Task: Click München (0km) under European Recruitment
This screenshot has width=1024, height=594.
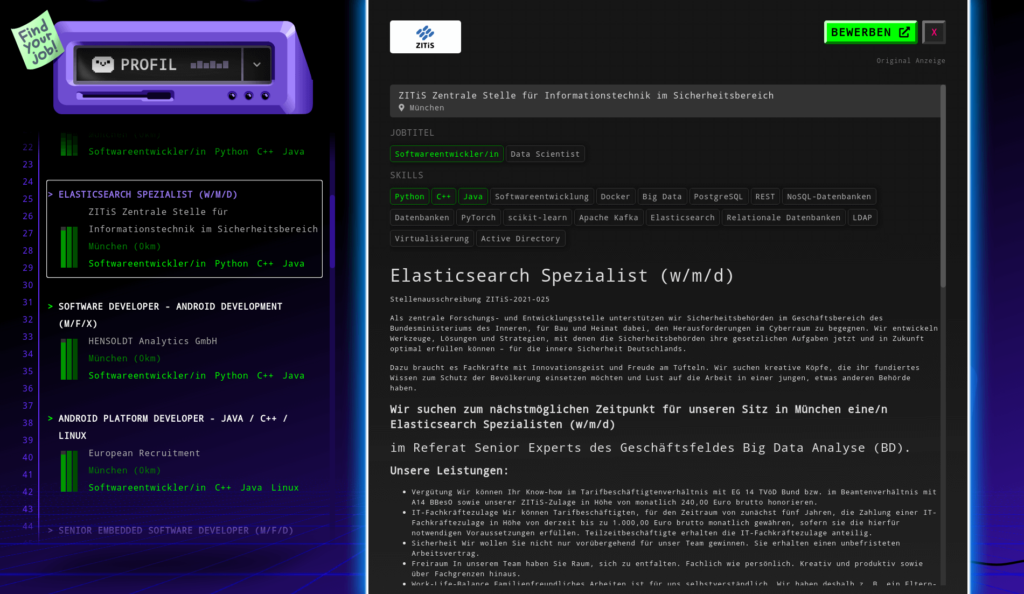Action: (125, 471)
